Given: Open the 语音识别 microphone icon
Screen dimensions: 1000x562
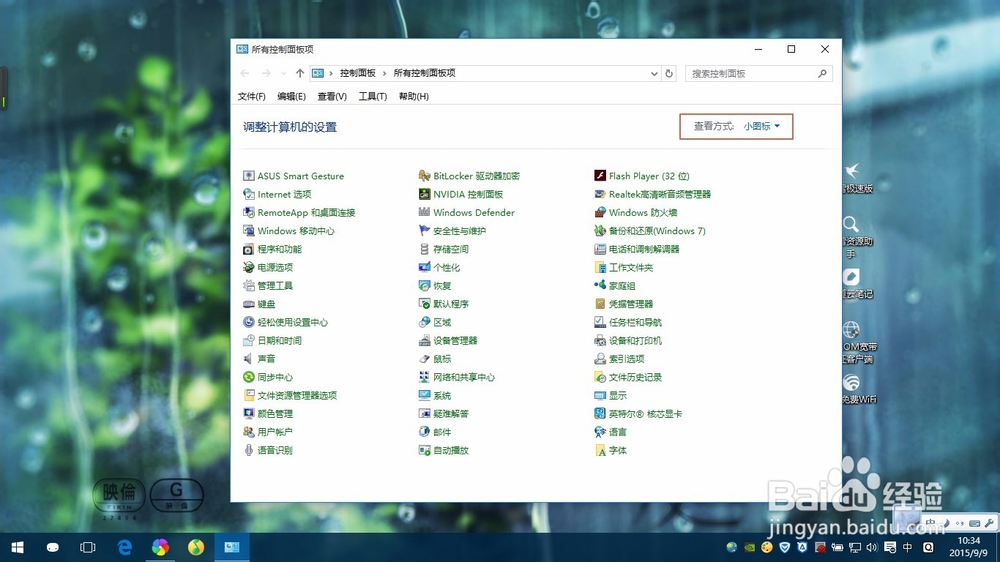Looking at the screenshot, I should 249,450.
